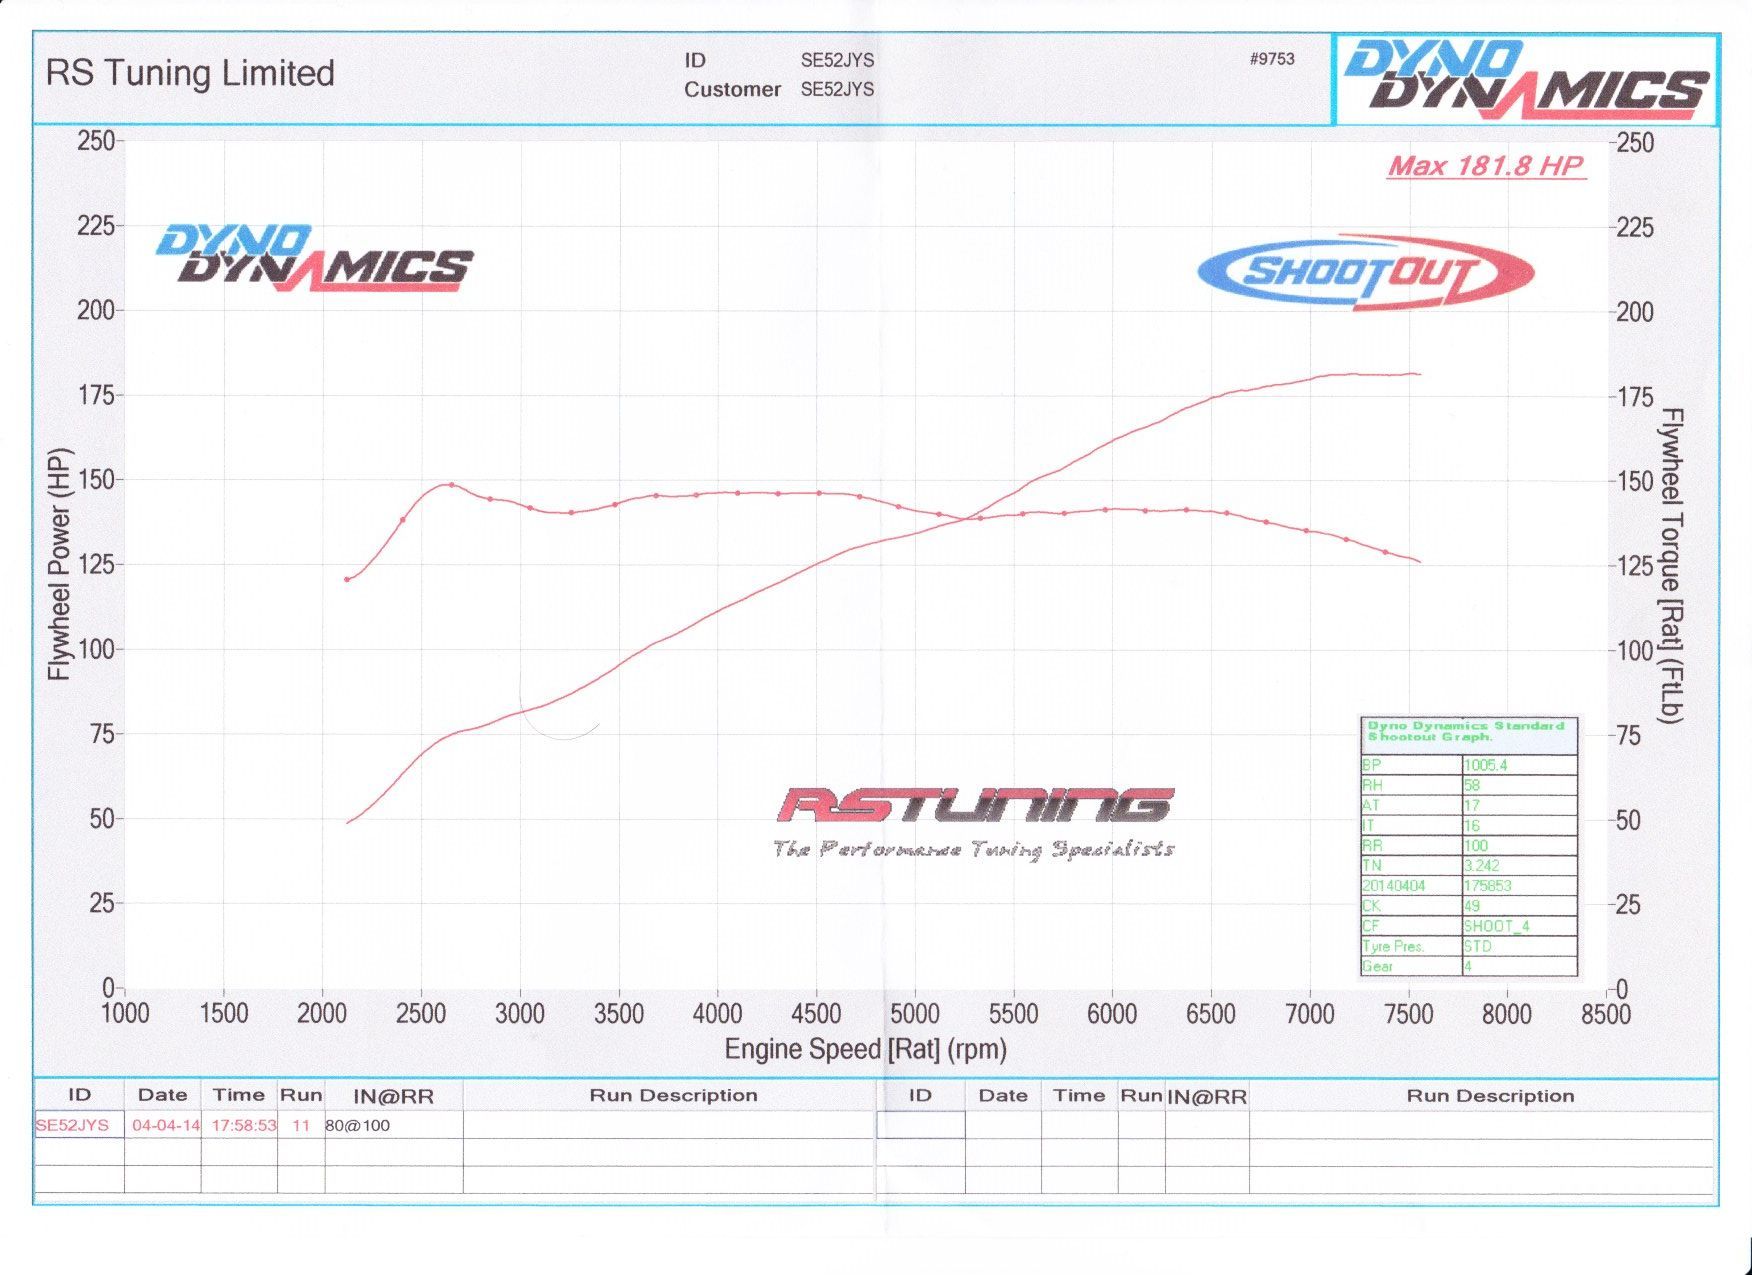This screenshot has width=1752, height=1275.
Task: Click the left Run Description column header
Action: [673, 1095]
